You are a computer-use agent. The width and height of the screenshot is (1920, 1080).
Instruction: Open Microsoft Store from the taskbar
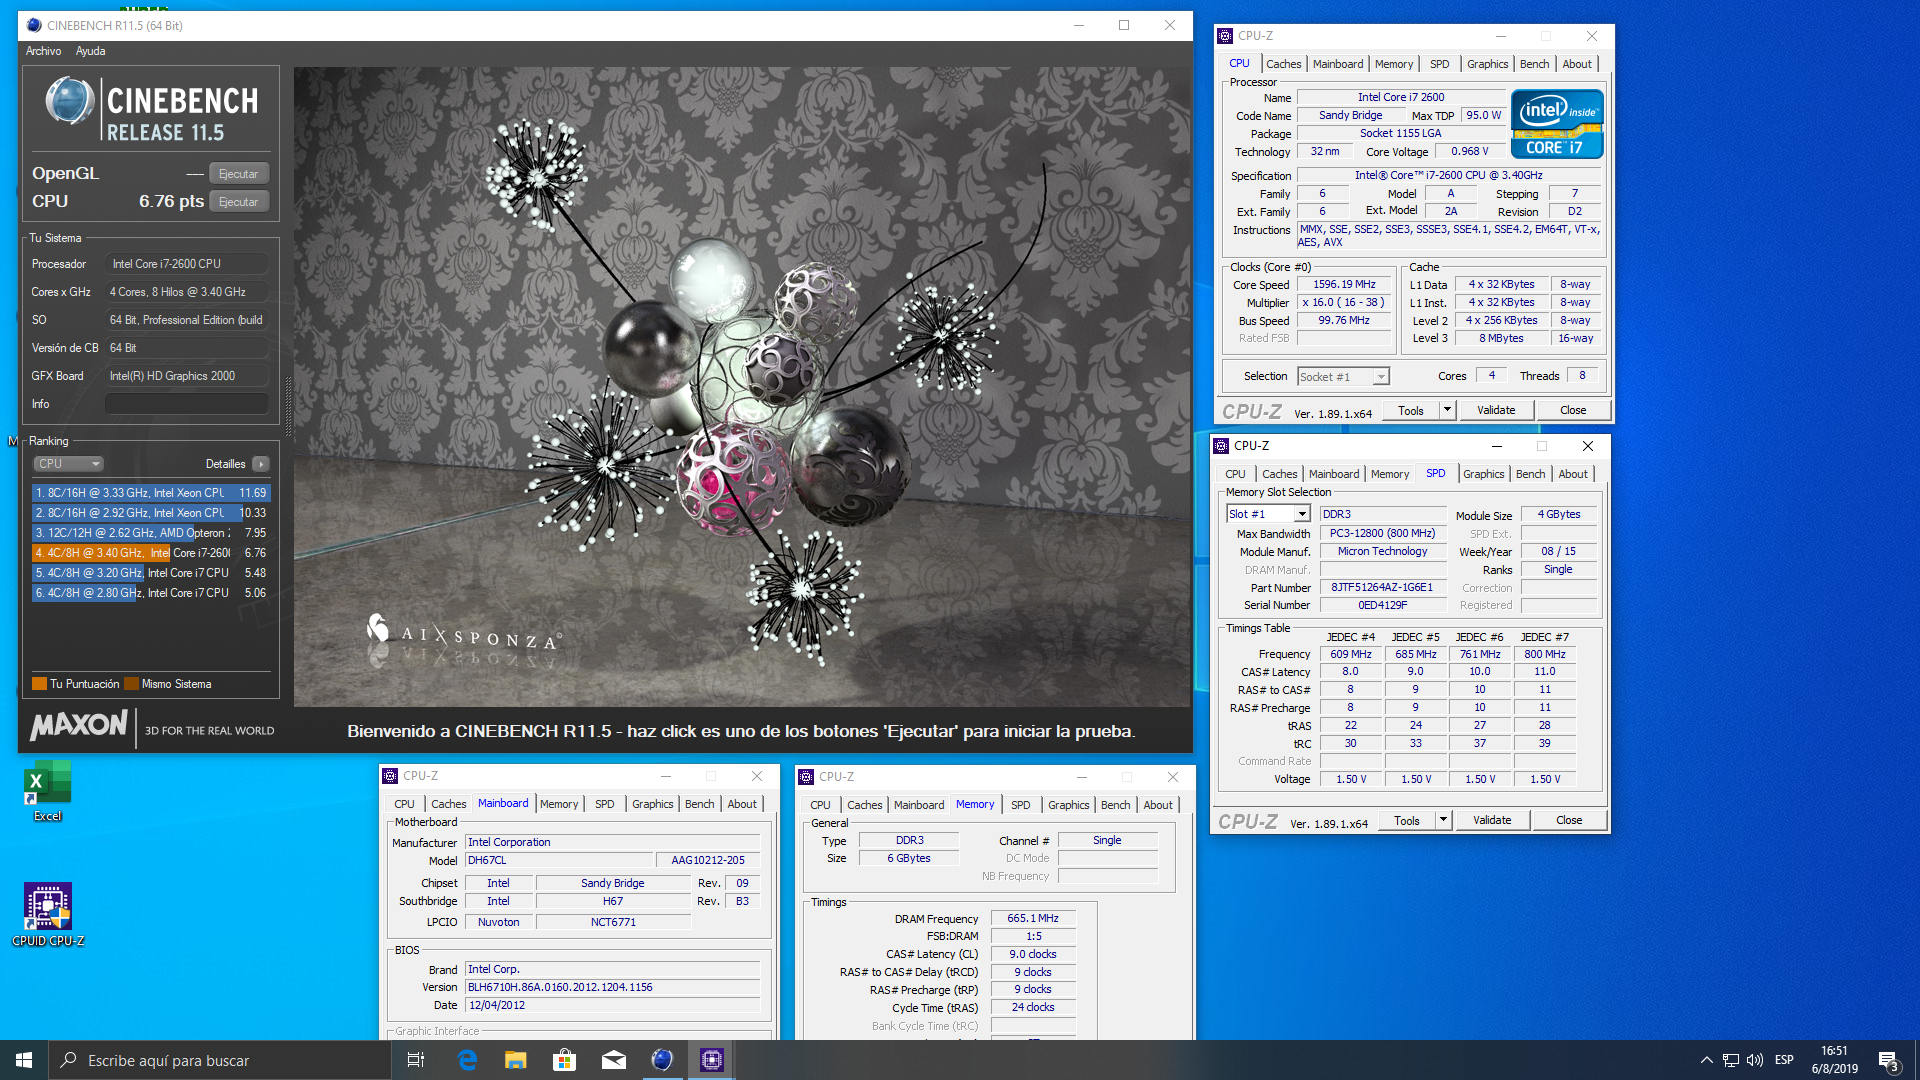pos(565,1060)
